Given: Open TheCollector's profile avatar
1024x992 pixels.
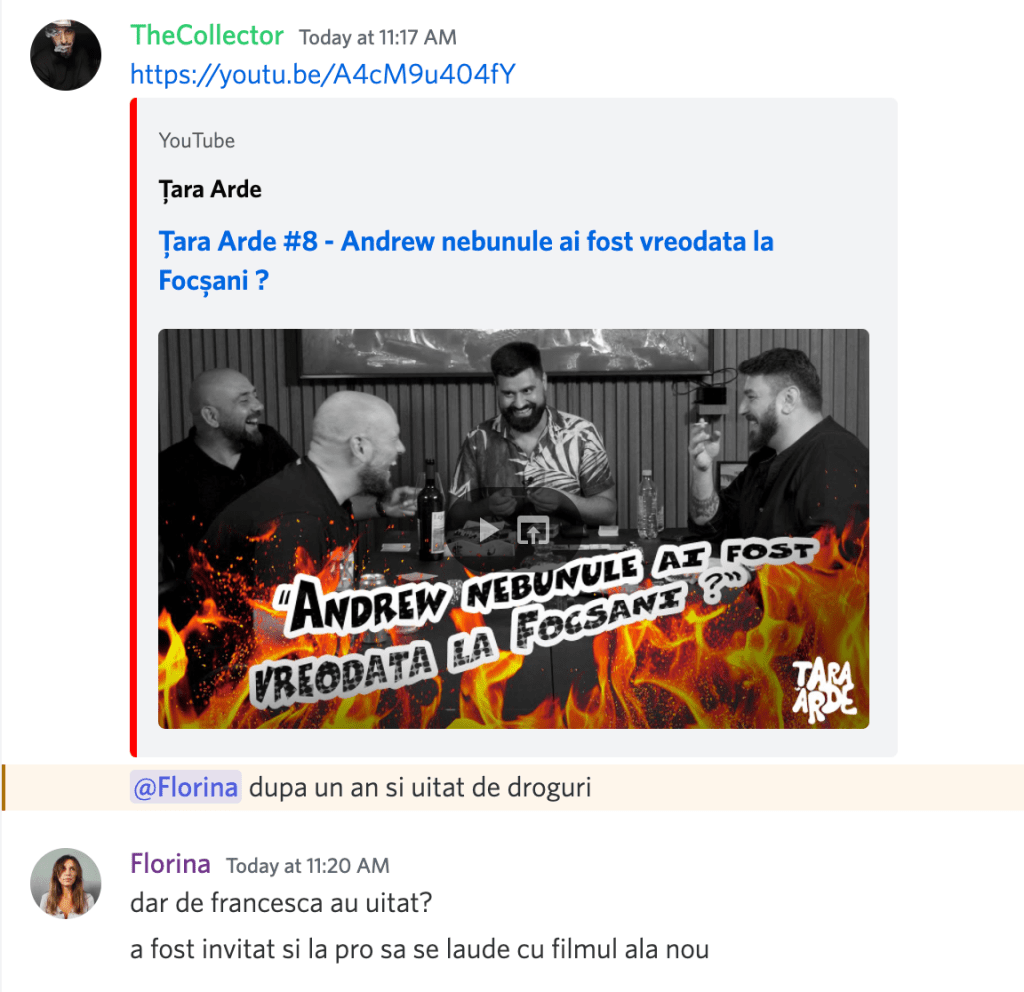Looking at the screenshot, I should [x=65, y=55].
